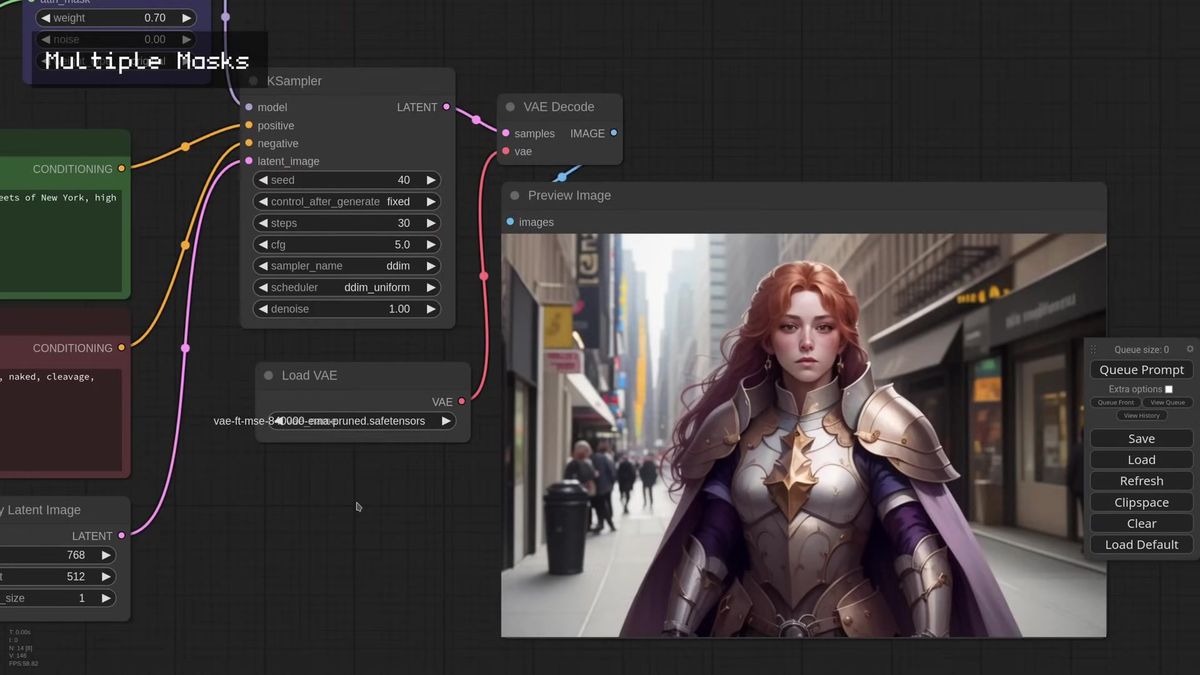Click the LATENT output port on KSampler

tap(446, 107)
